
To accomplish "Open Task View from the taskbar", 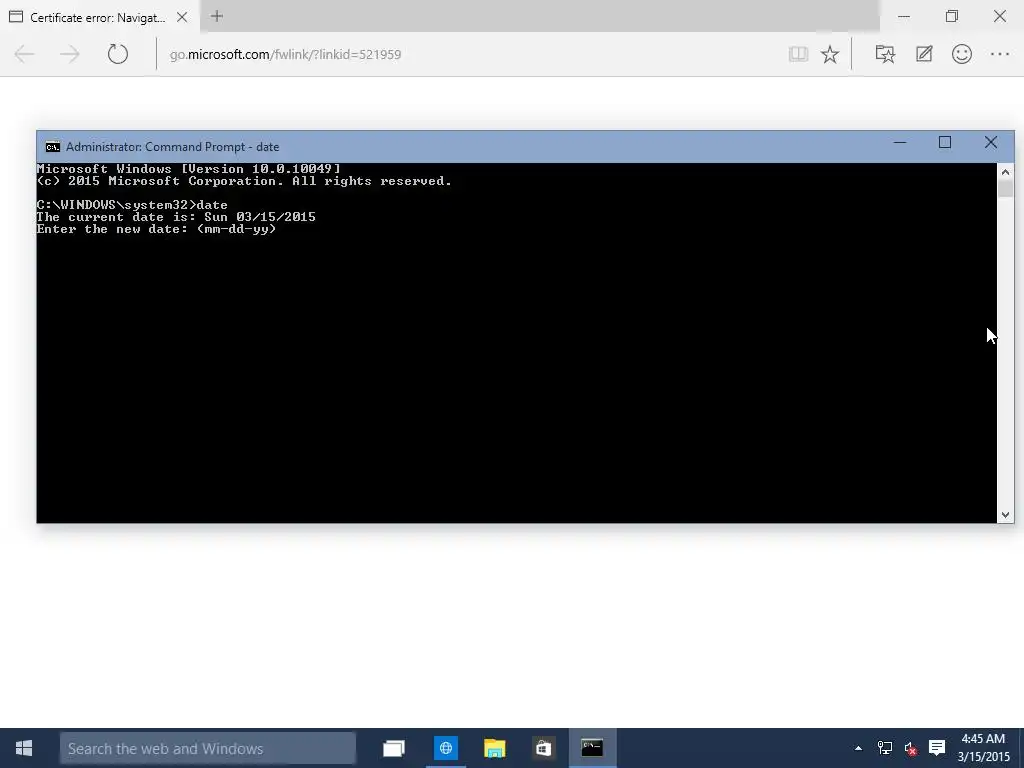I will [394, 748].
